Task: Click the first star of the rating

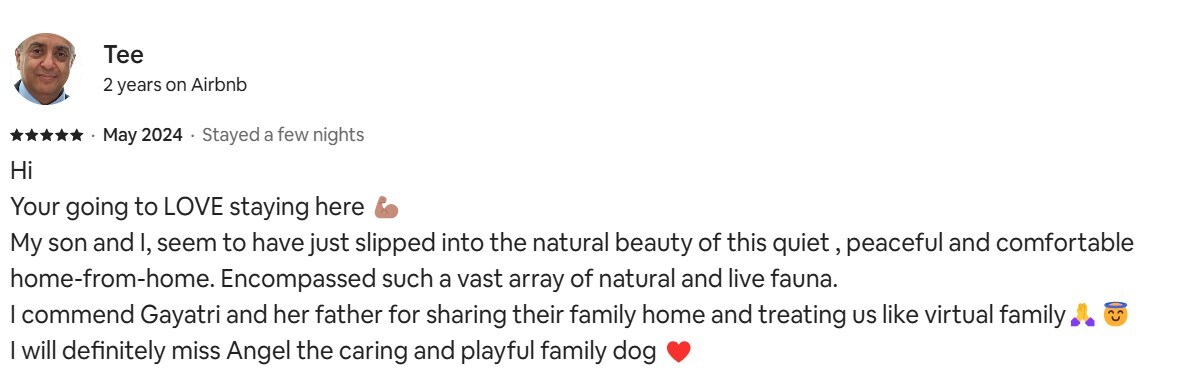Action: click(x=17, y=135)
